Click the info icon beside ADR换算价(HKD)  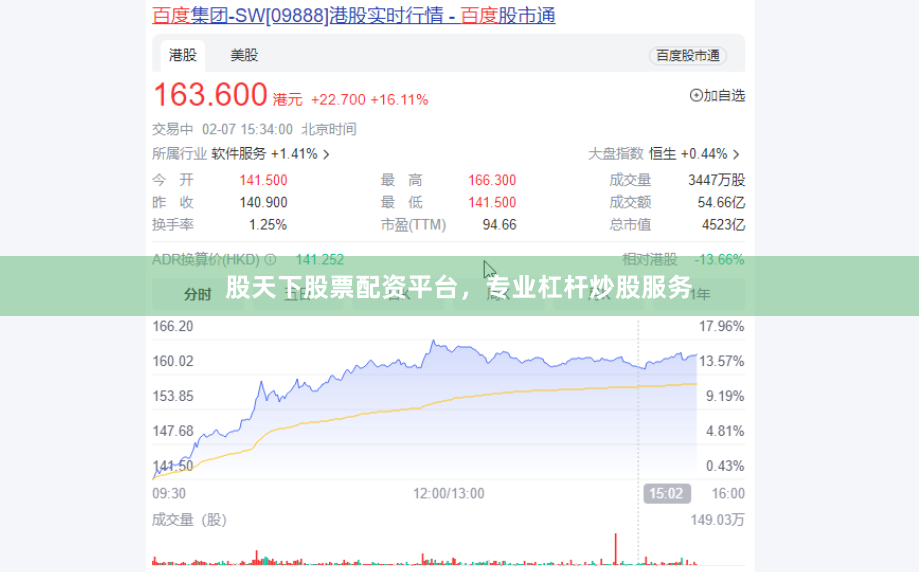point(270,259)
